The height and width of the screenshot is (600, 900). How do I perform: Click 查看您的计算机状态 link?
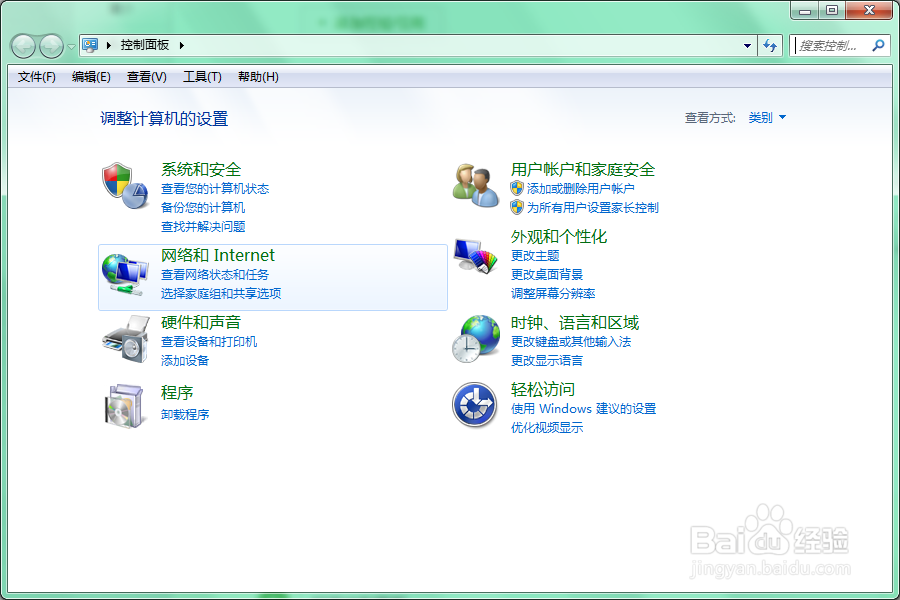[x=215, y=189]
